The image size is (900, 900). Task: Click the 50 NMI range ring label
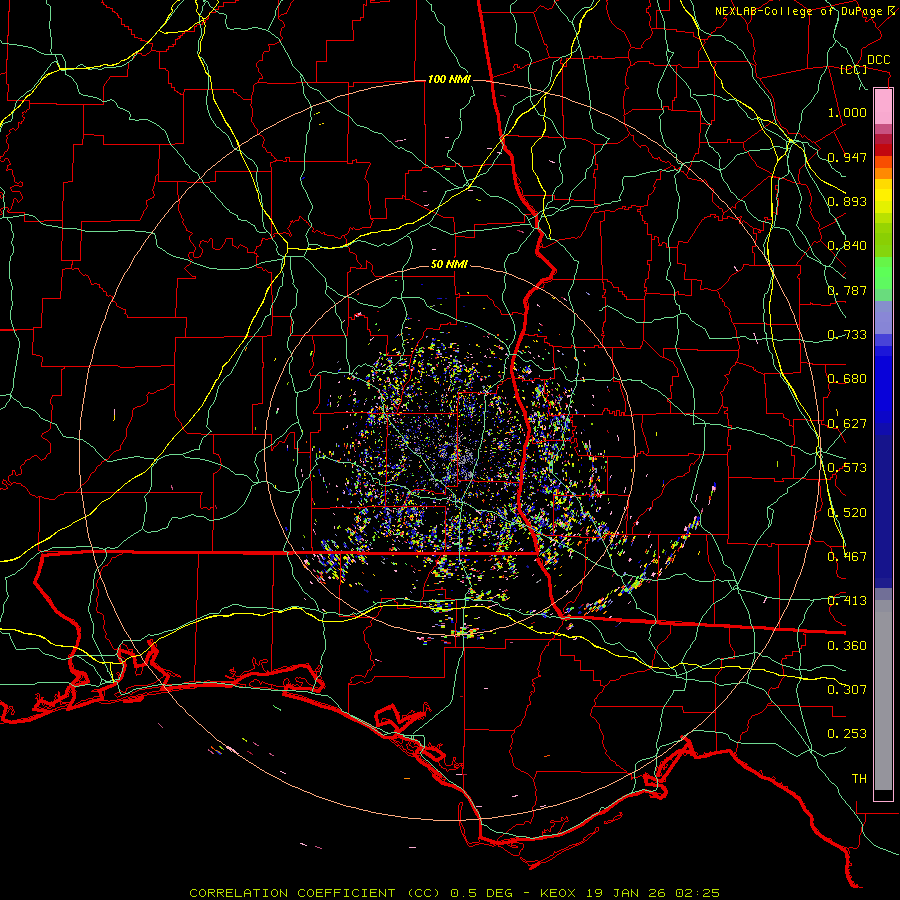click(x=449, y=264)
